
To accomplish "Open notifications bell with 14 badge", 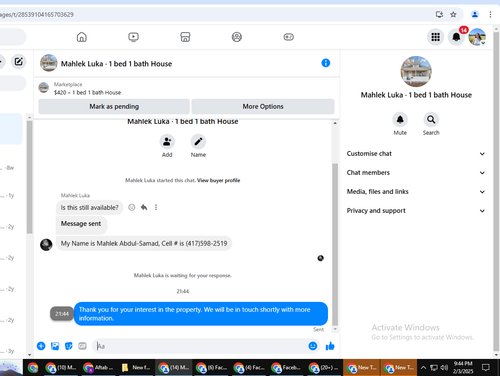I will [456, 37].
